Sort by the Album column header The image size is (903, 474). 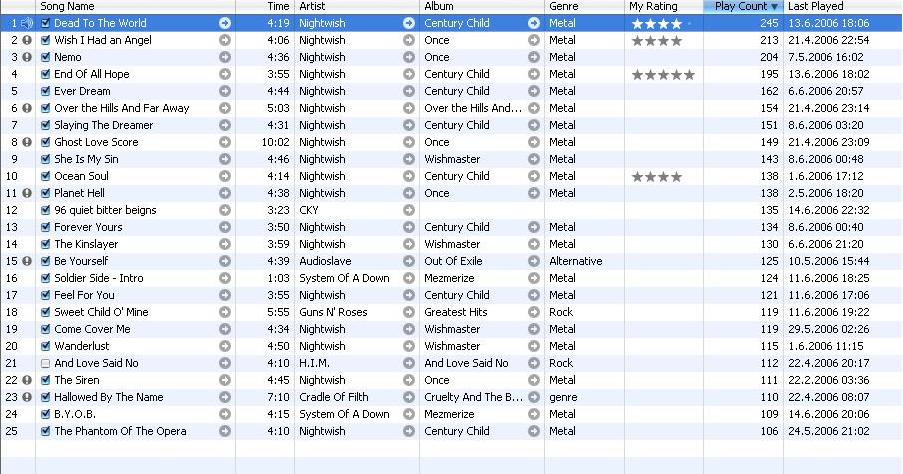[482, 6]
